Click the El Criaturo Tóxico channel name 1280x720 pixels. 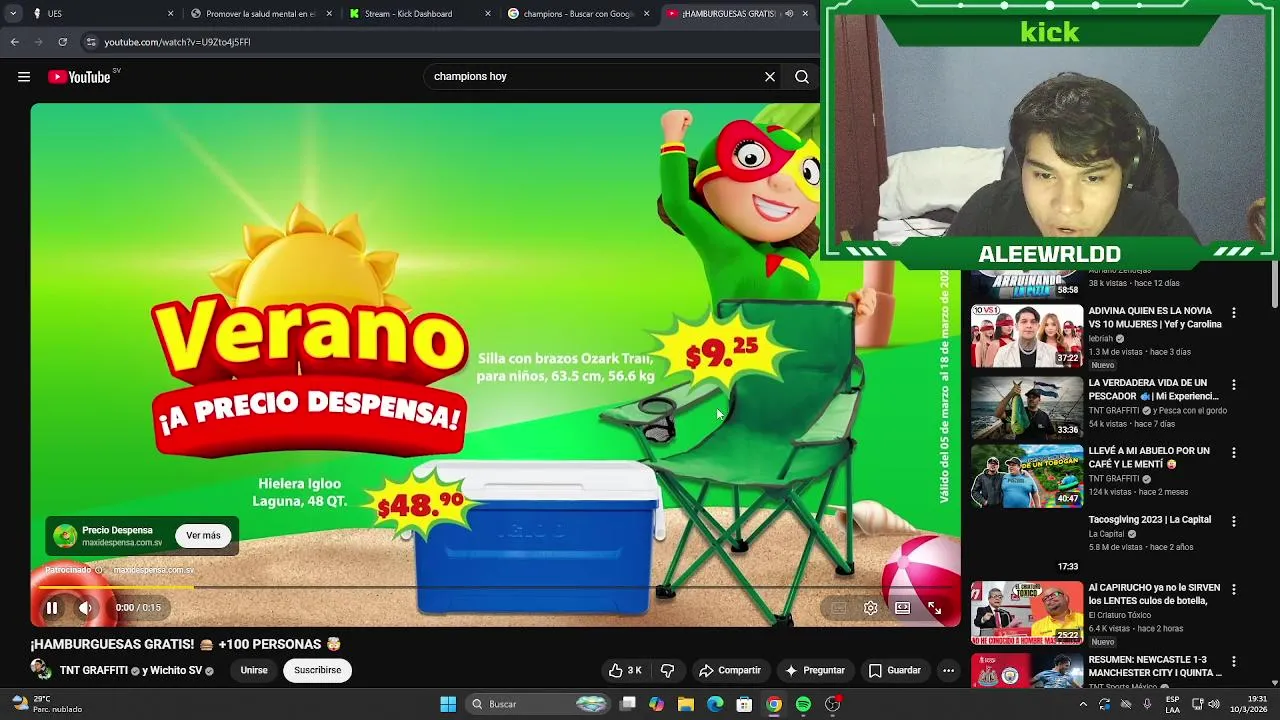(x=1120, y=615)
